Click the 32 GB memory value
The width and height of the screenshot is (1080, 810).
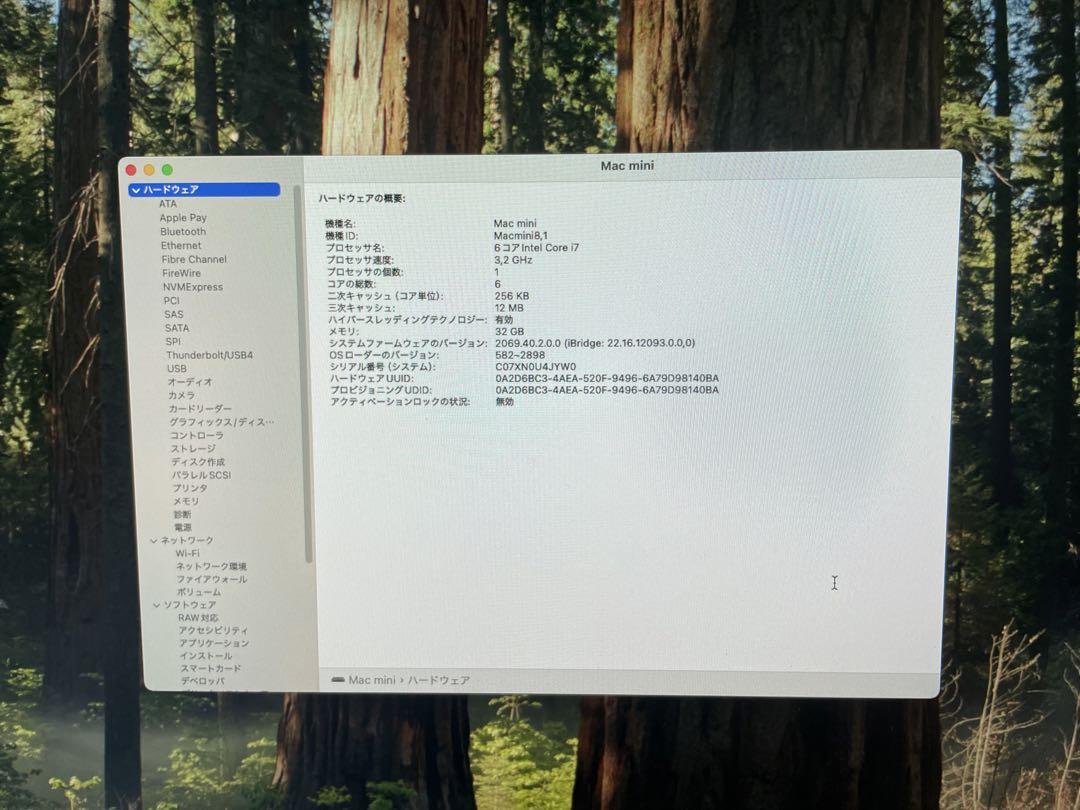pyautogui.click(x=510, y=331)
